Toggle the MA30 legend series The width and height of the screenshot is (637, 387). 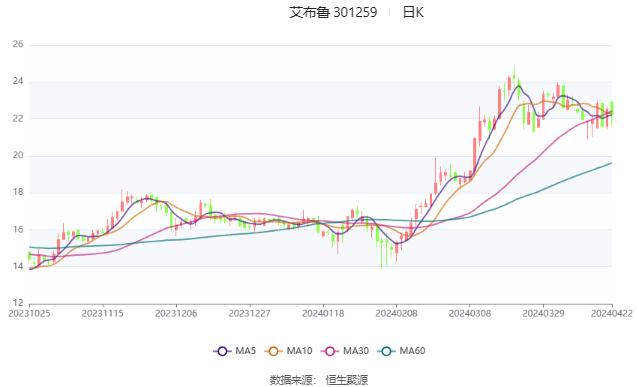tap(345, 351)
